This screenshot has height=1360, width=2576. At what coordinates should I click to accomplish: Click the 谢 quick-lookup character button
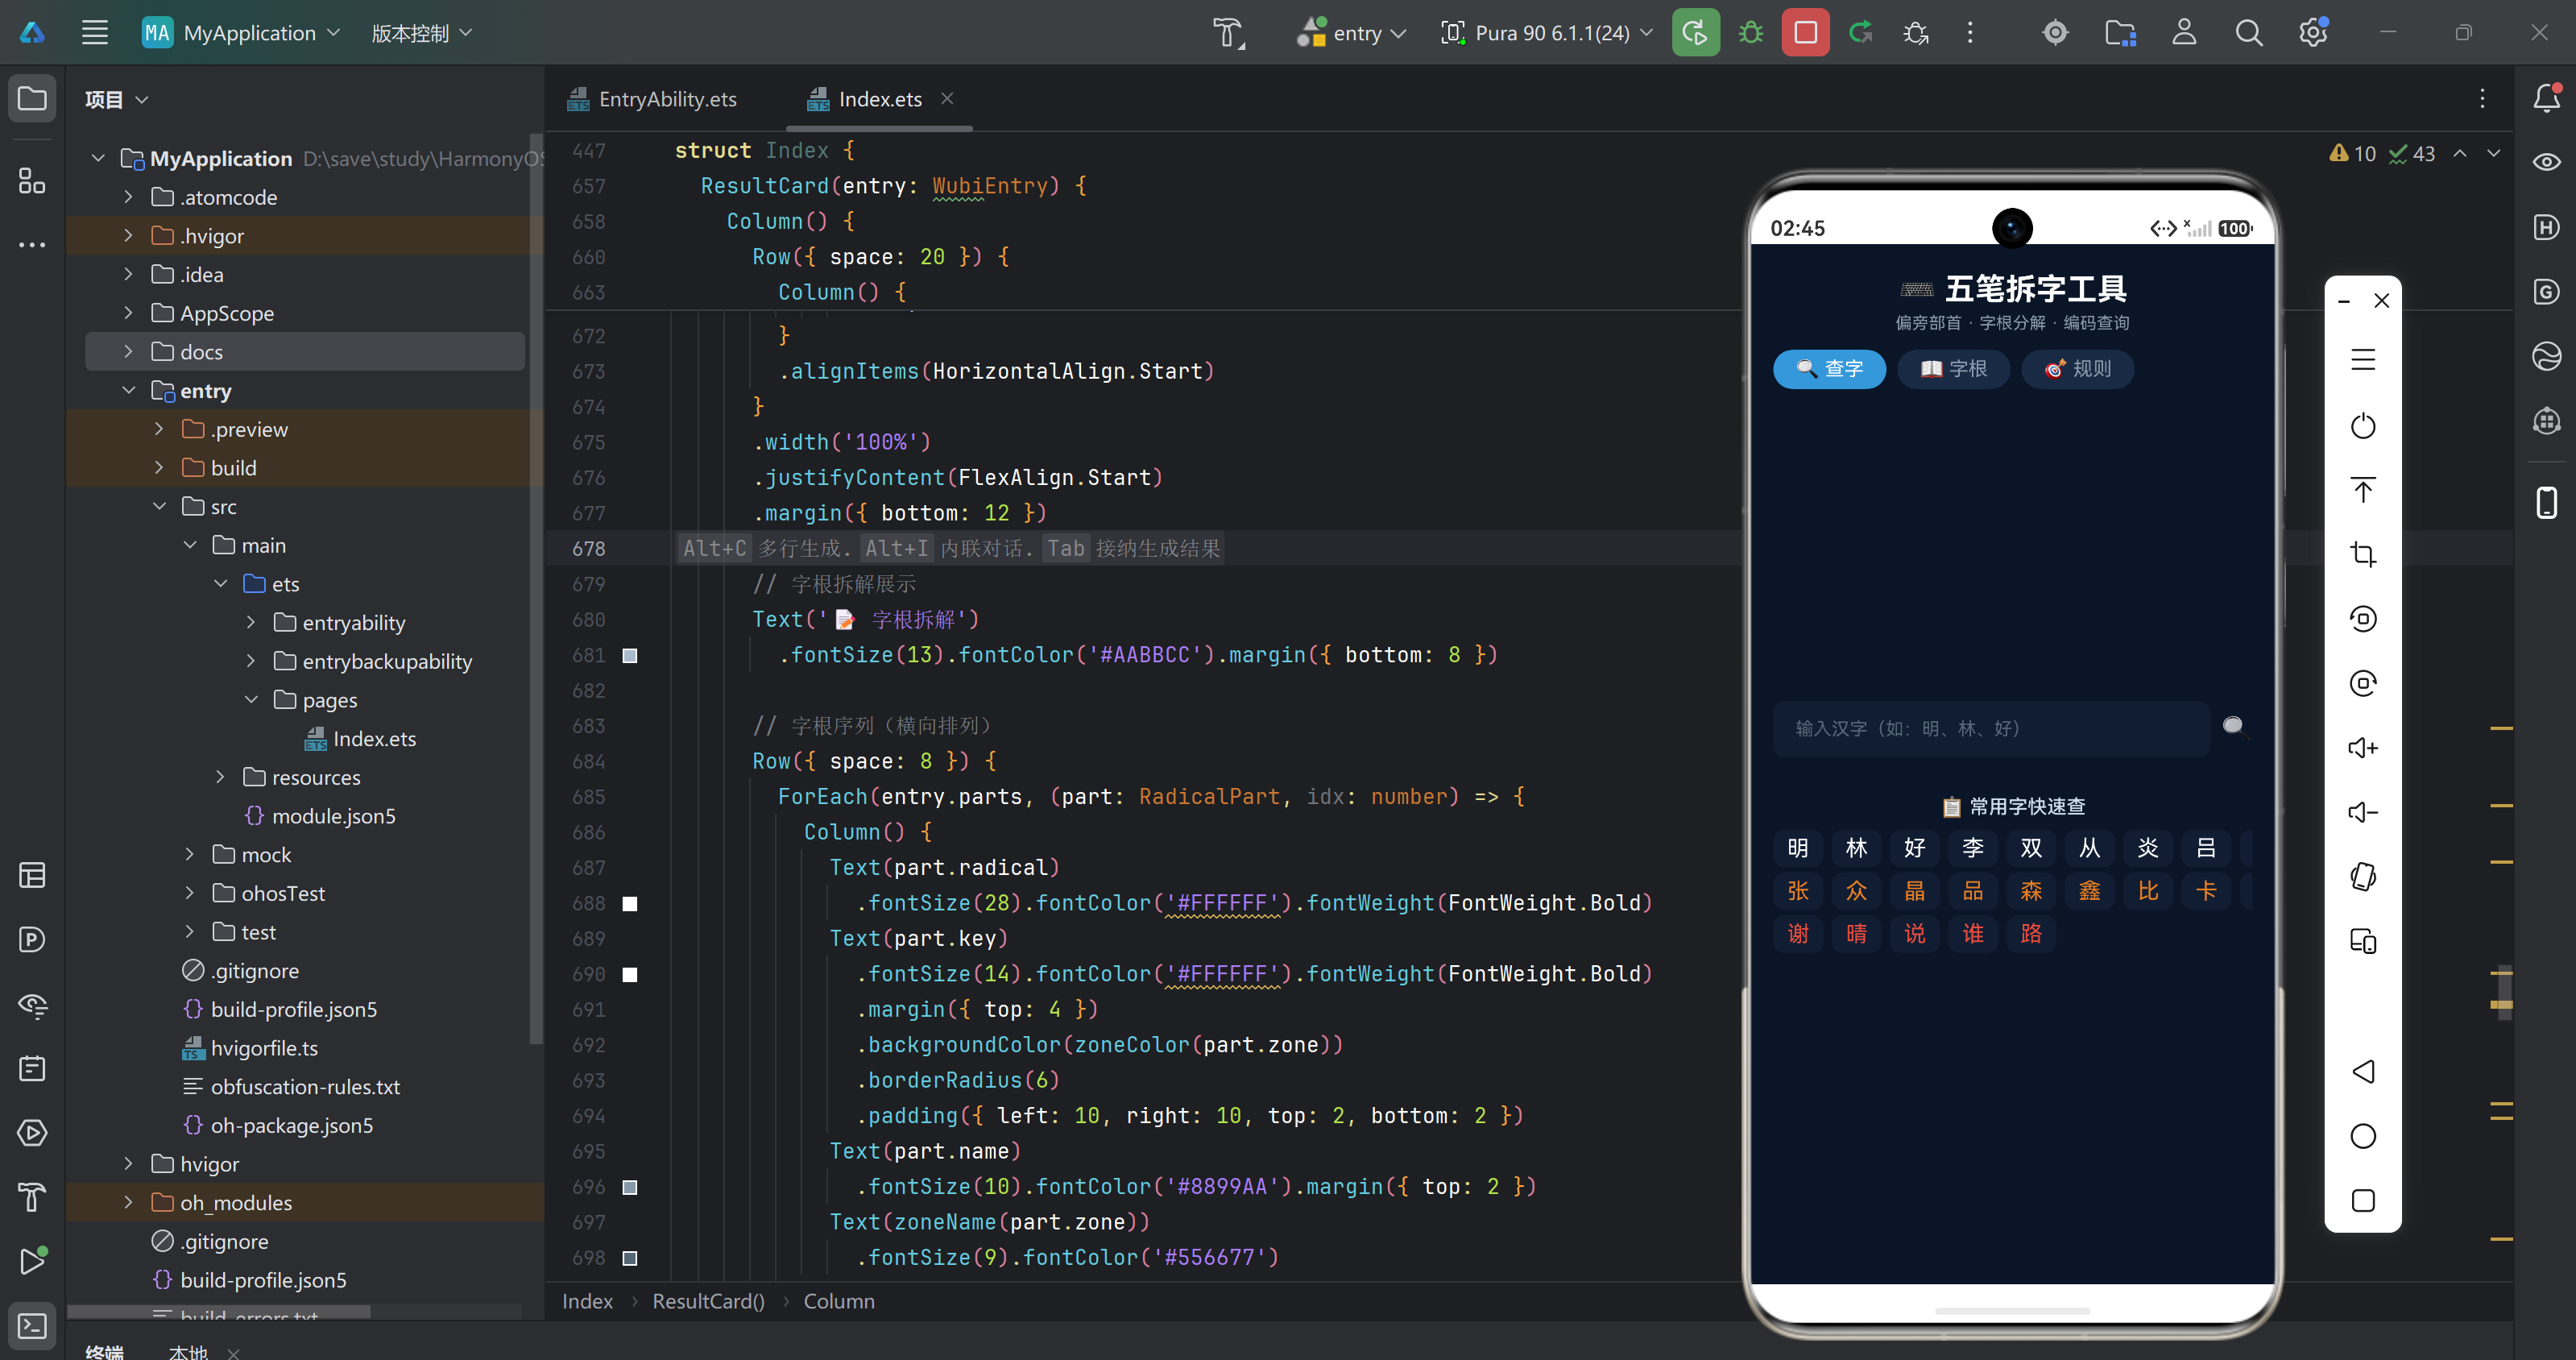[1798, 933]
